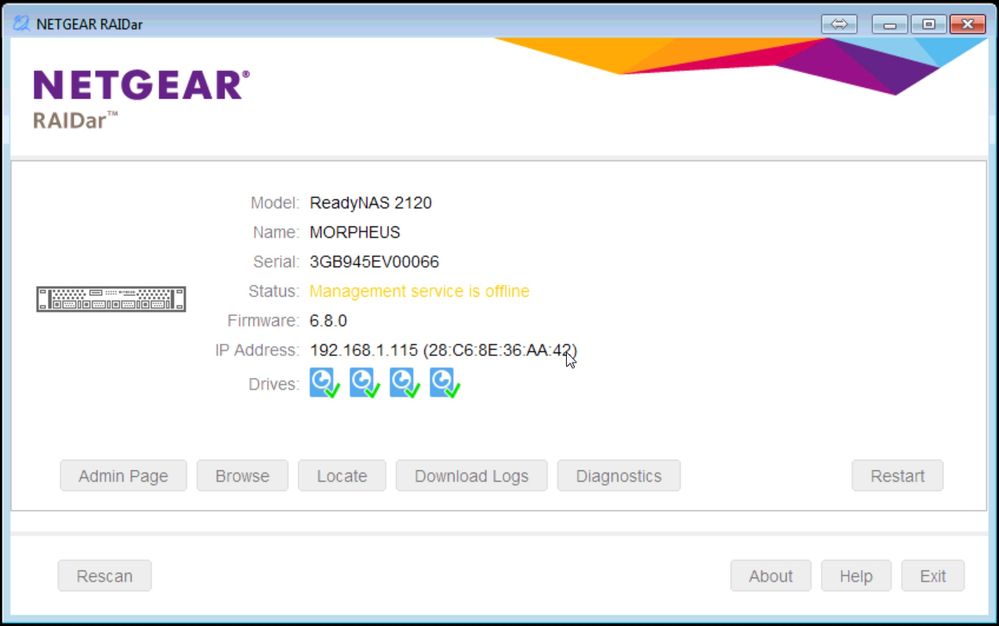Select the ReadyNAS rack device icon

click(x=111, y=299)
